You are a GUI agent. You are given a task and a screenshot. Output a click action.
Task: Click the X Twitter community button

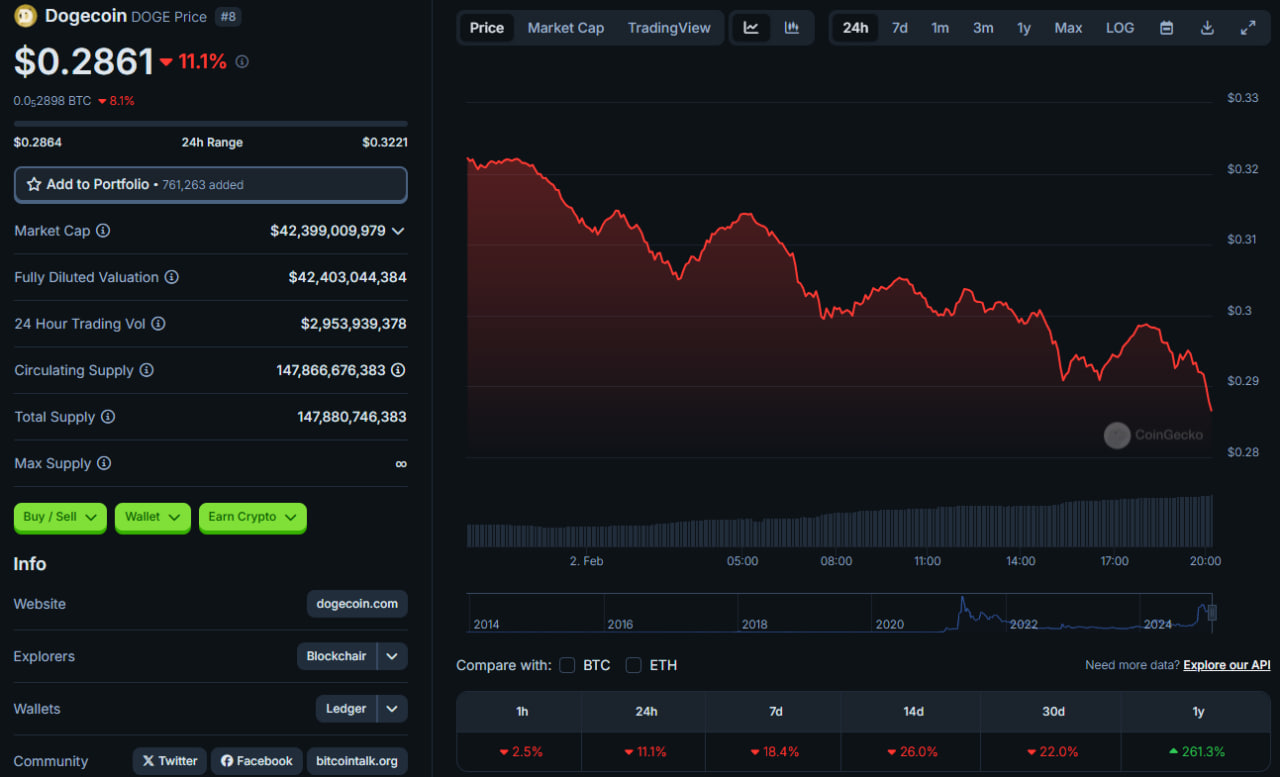(x=170, y=761)
